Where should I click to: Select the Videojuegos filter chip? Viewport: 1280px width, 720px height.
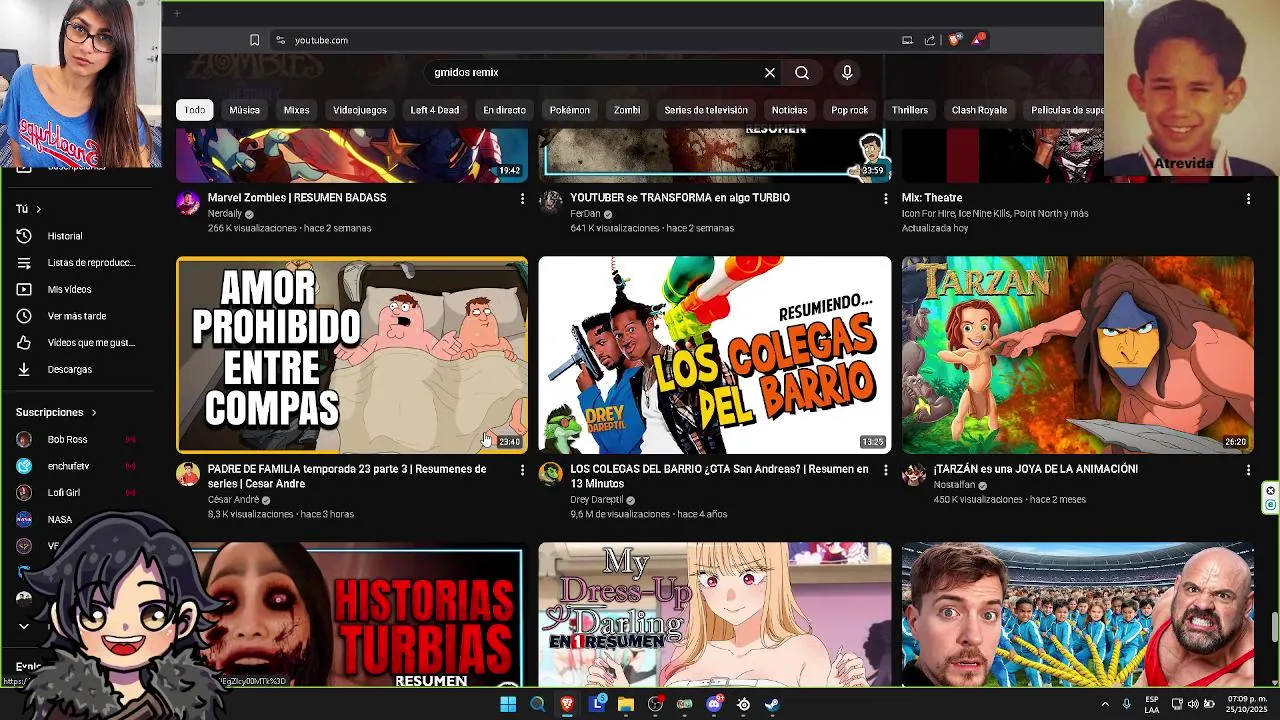360,110
